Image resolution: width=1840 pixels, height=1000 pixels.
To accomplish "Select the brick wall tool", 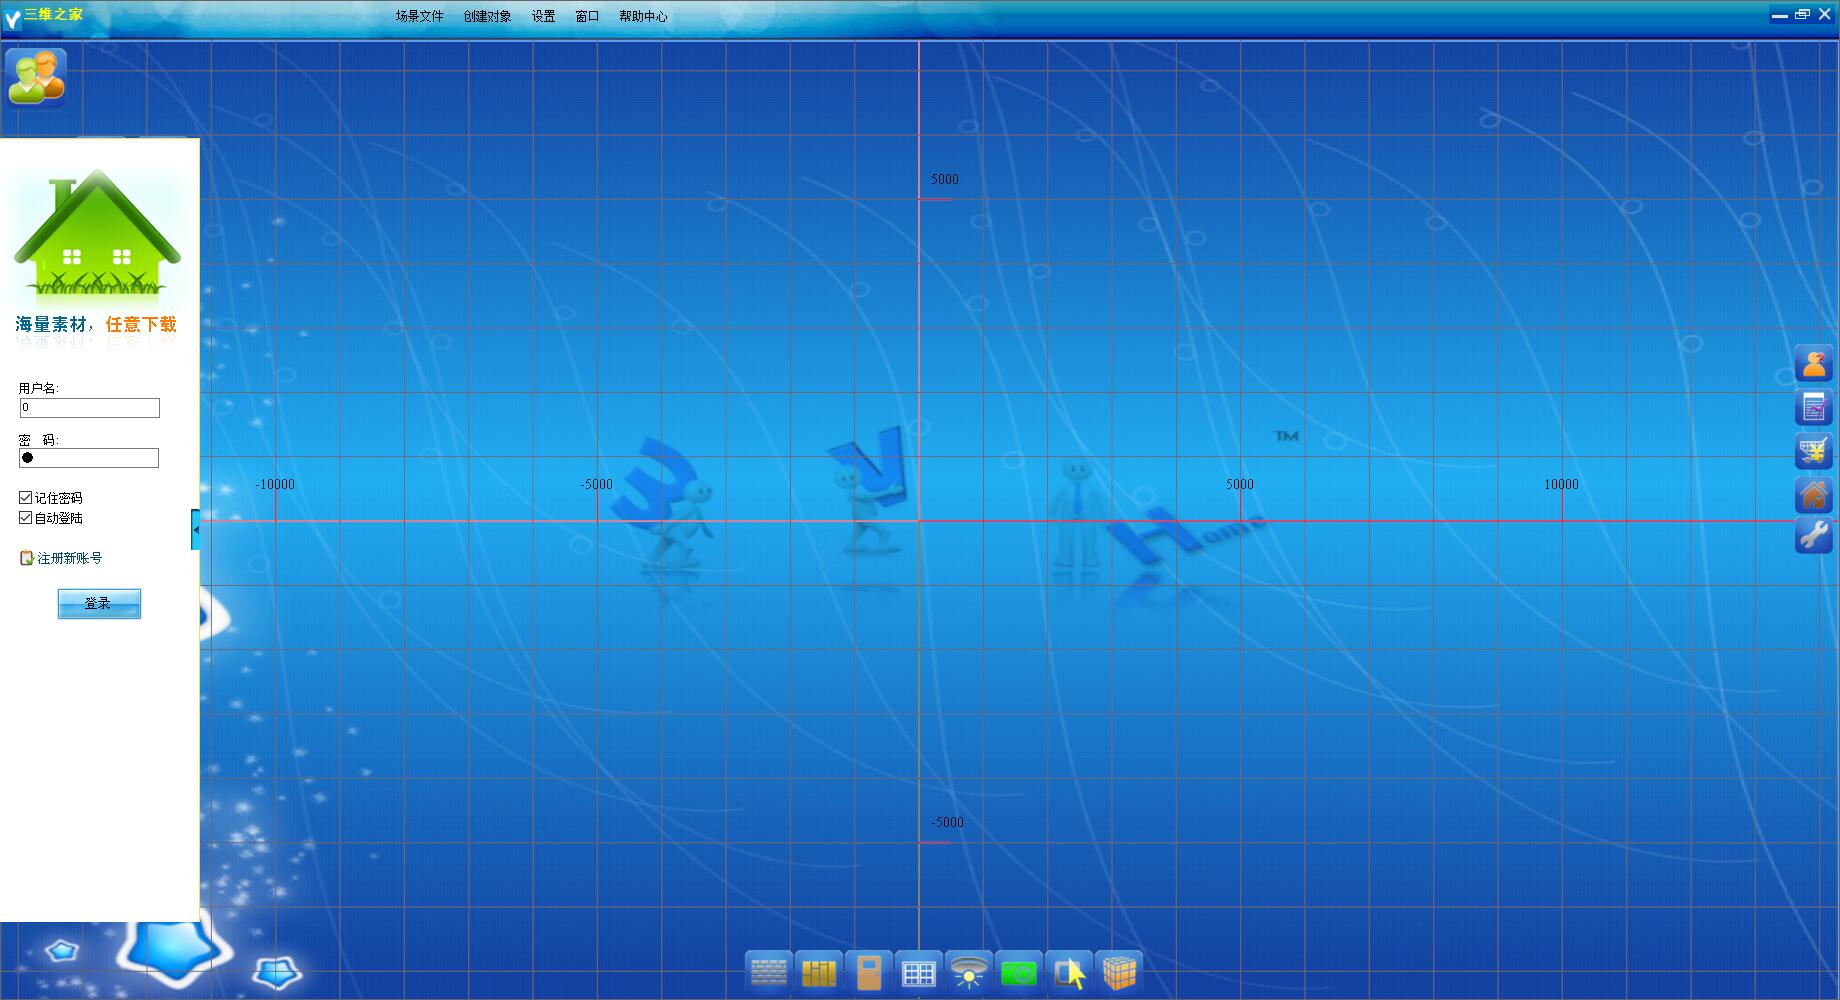I will tap(768, 972).
